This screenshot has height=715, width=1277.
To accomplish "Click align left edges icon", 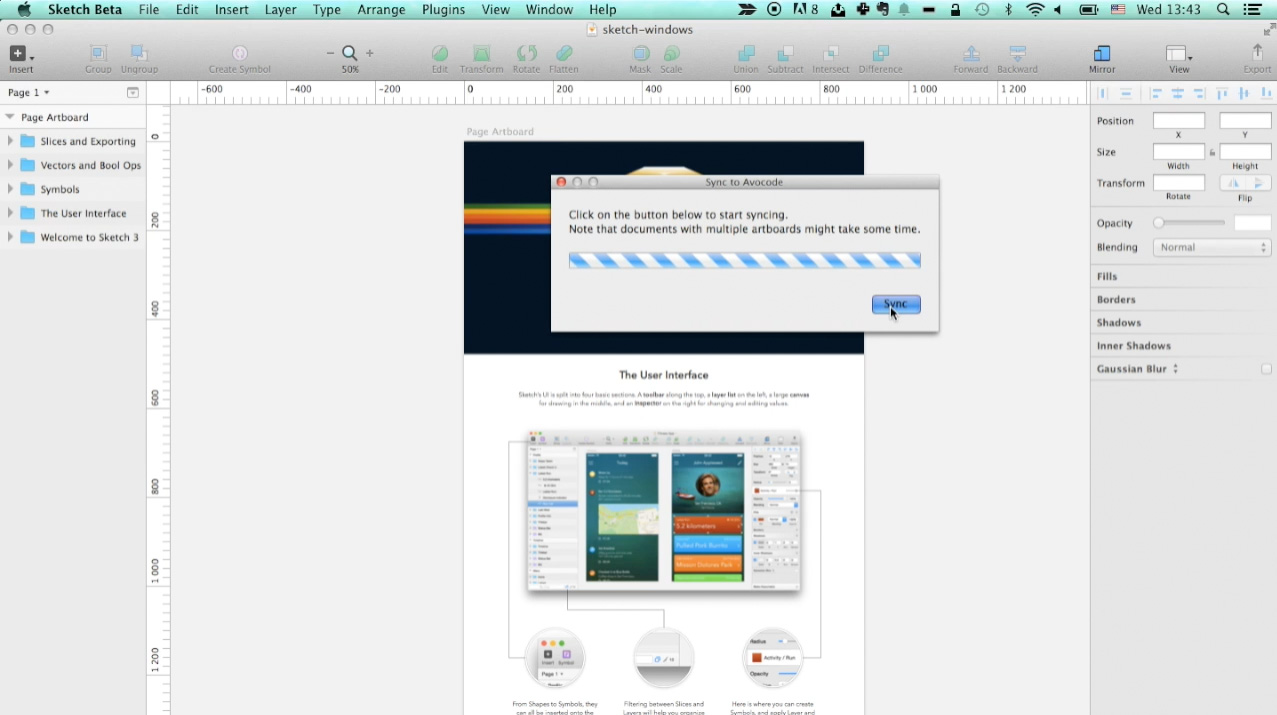I will [x=1157, y=93].
